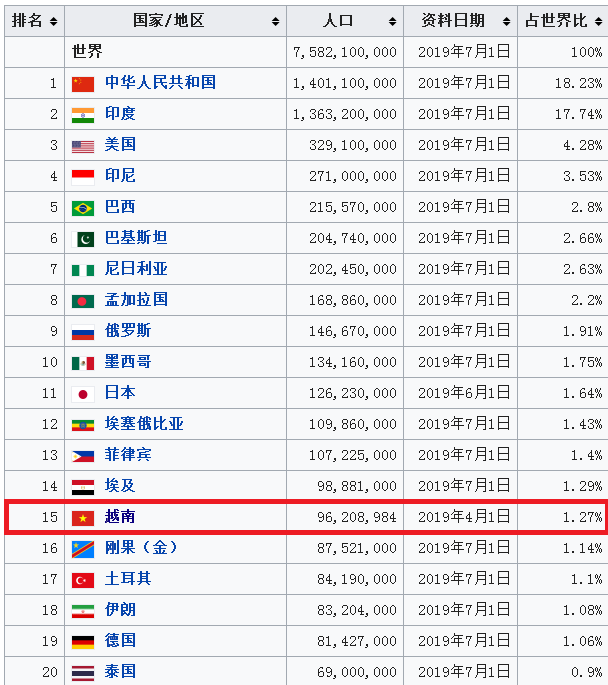Viewport: 608px width, 685px height.
Task: Sort table by 占世界比 column arrows
Action: pyautogui.click(x=598, y=21)
